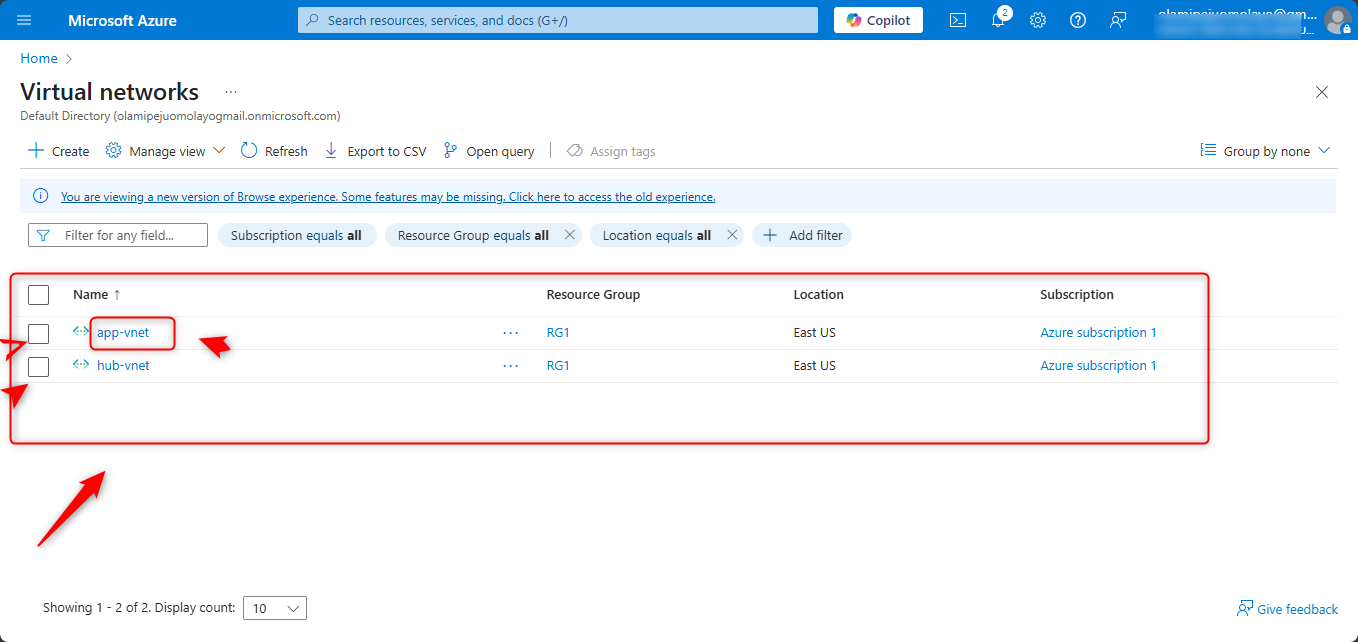Close the Virtual networks blade
This screenshot has width=1358, height=642.
point(1322,92)
